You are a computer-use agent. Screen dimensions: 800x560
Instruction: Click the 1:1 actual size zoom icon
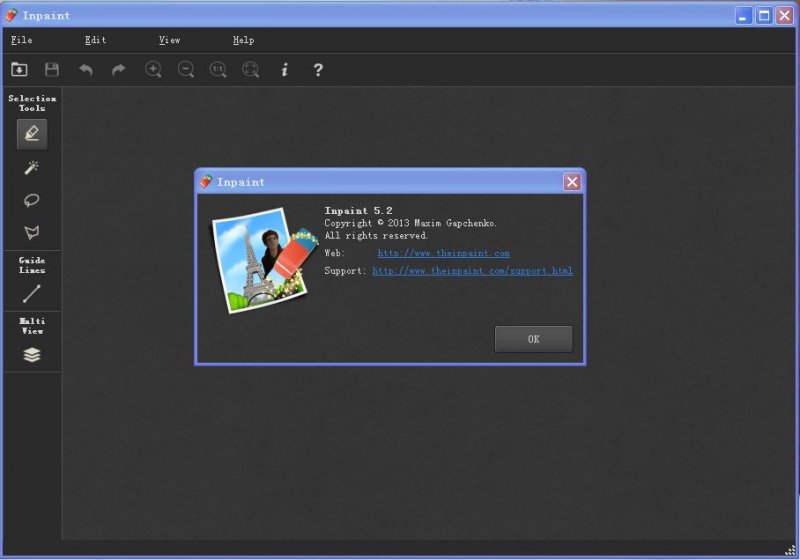218,69
